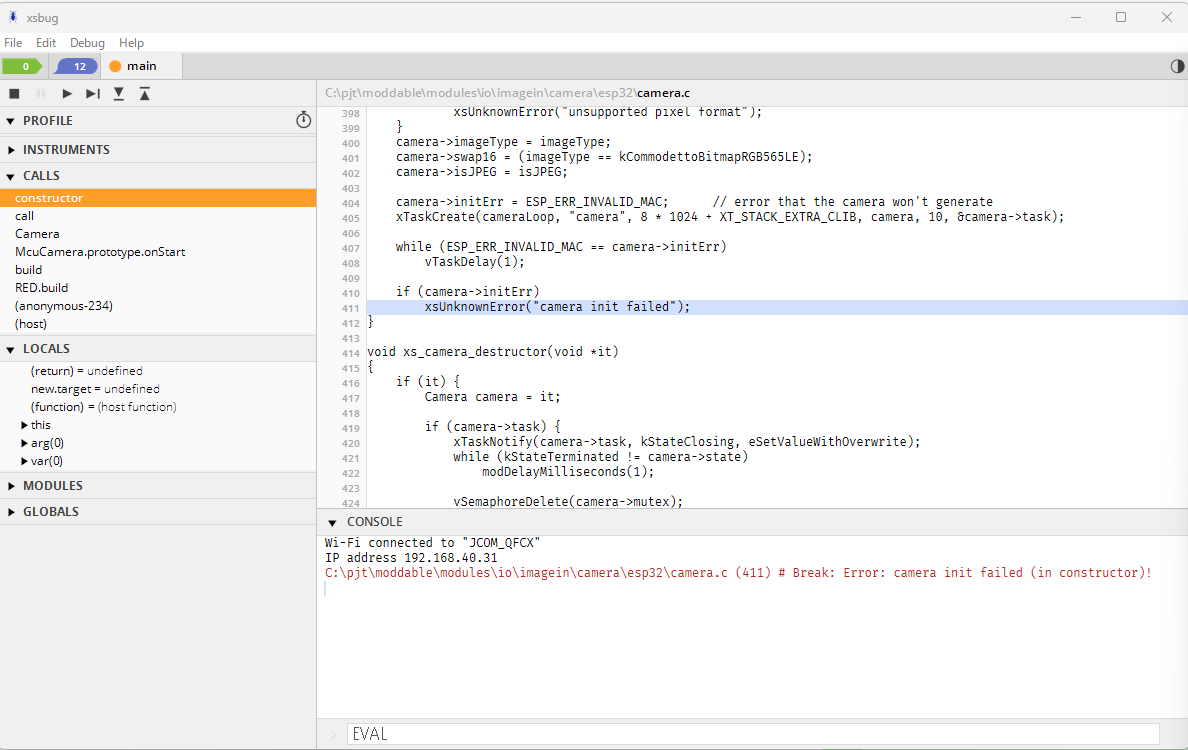Toggle the appearance contrast icon

click(x=1177, y=66)
